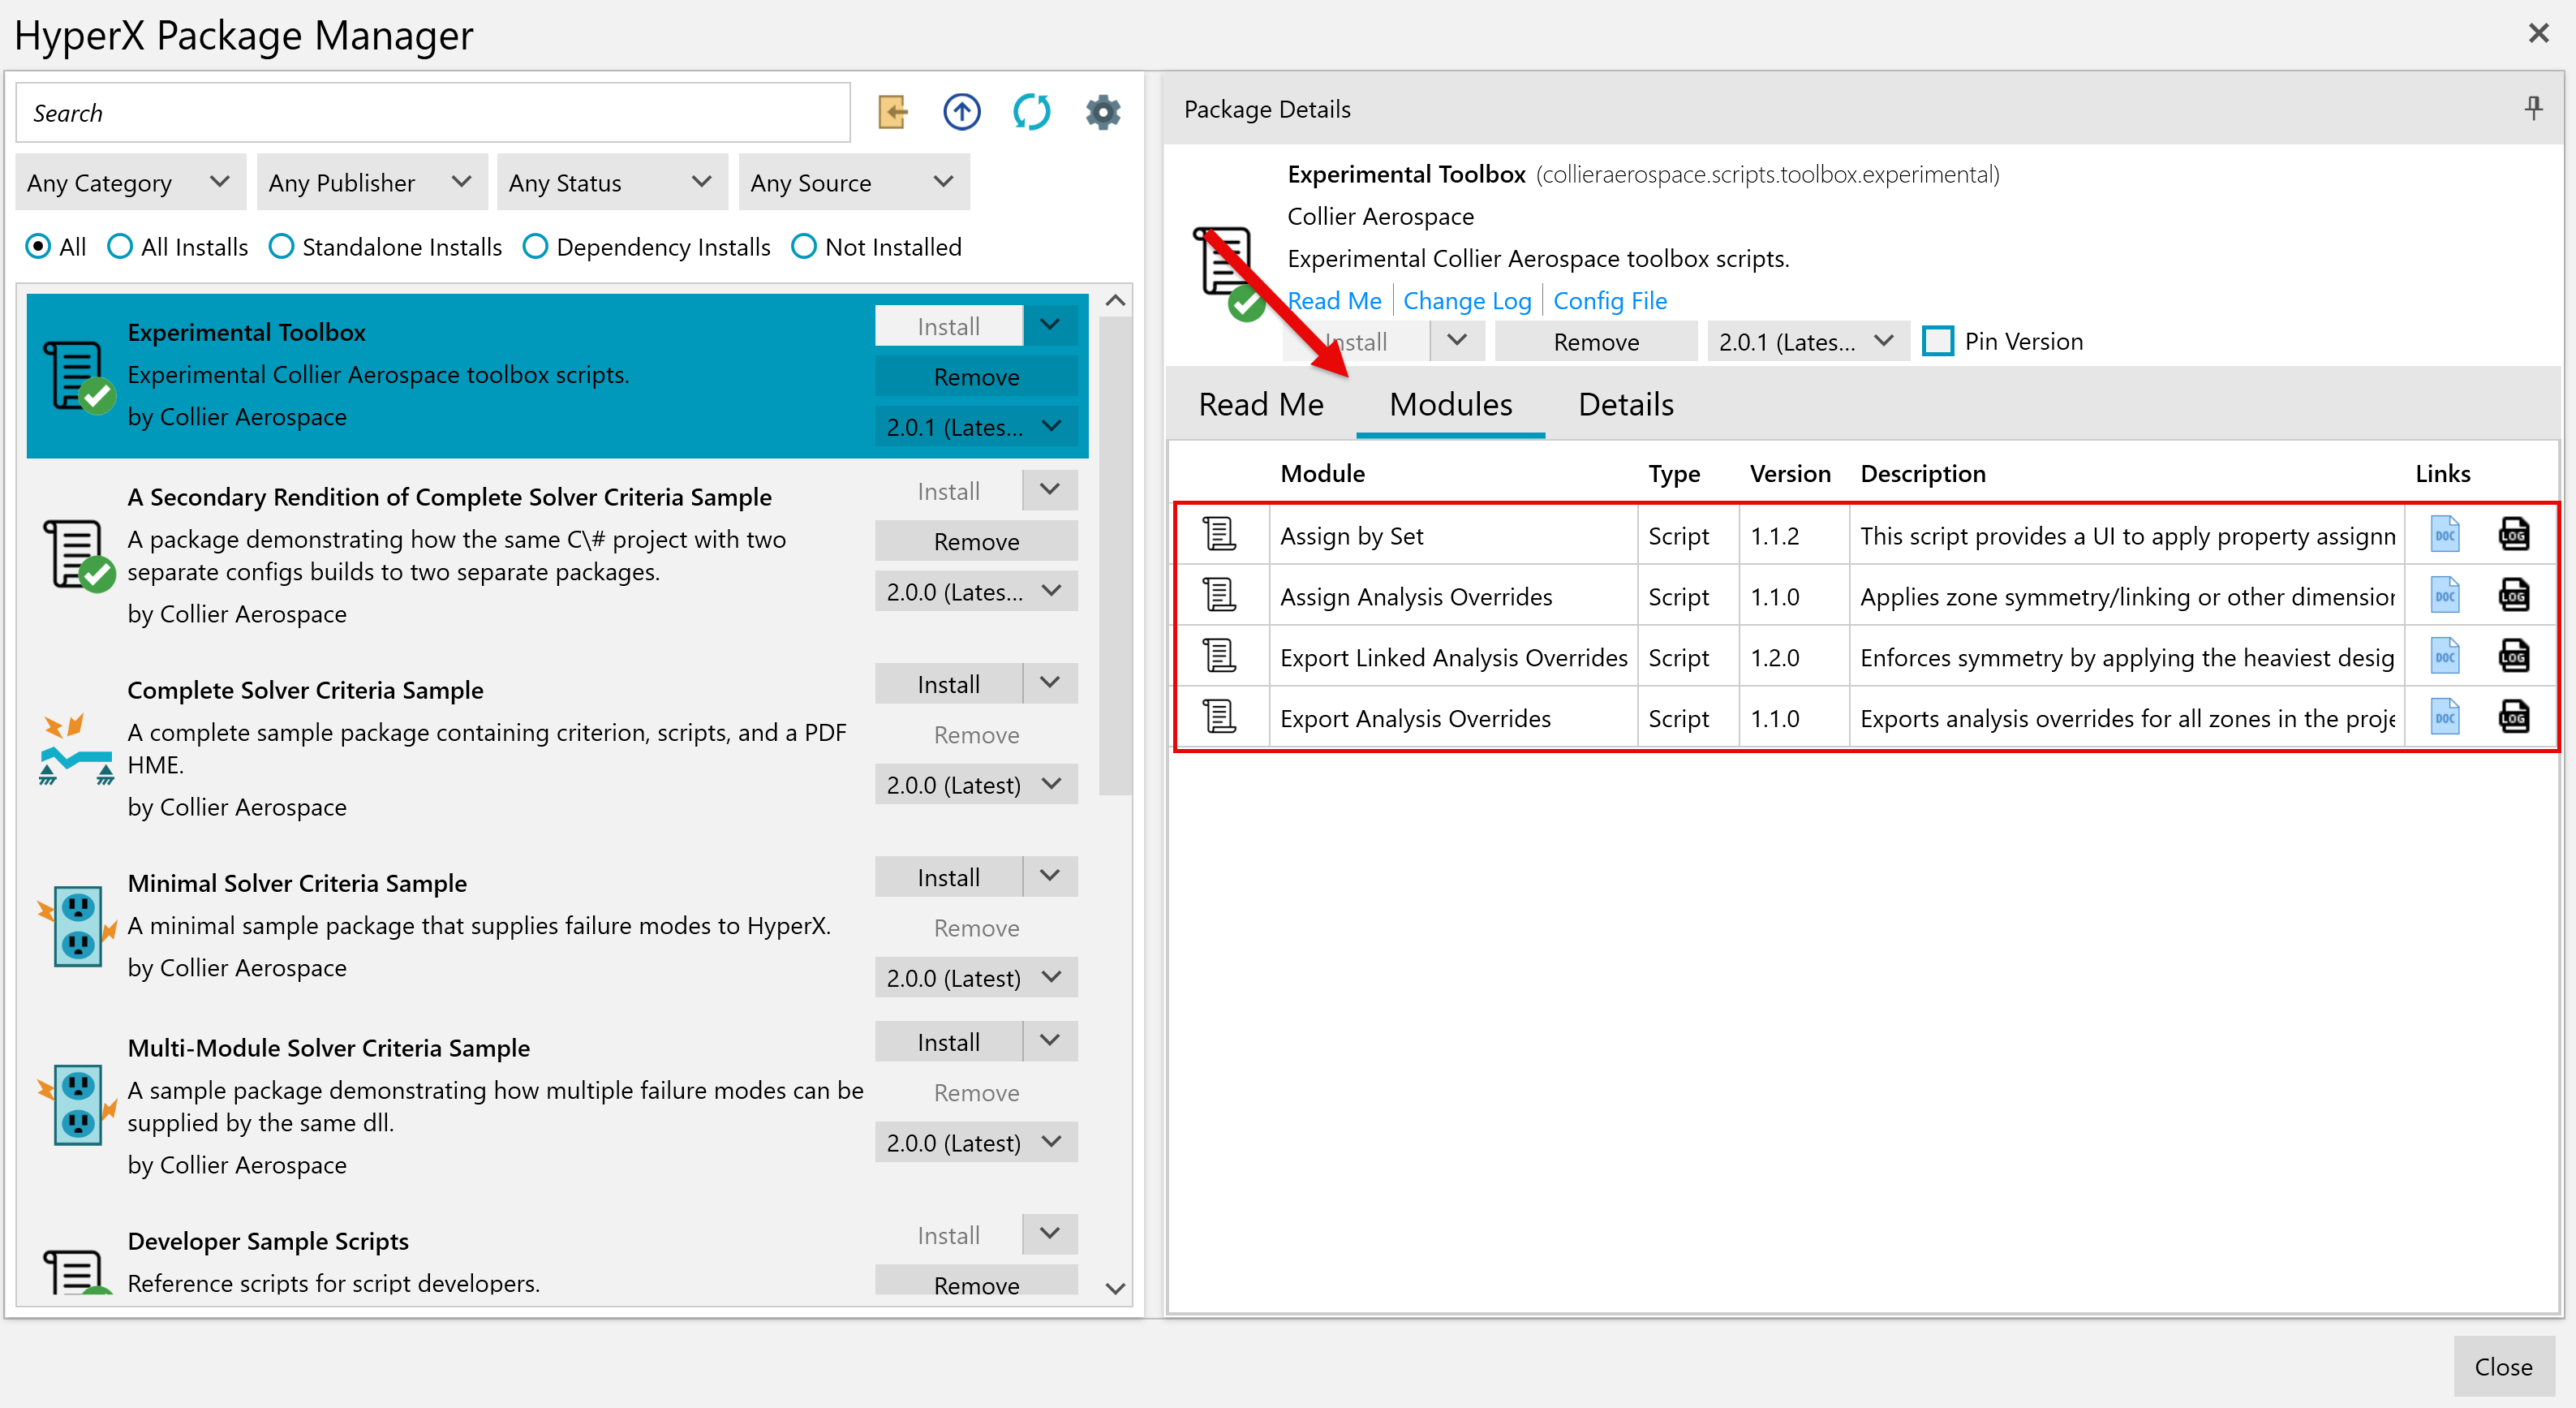This screenshot has height=1408, width=2576.
Task: Open the Any Status dropdown
Action: 612,182
